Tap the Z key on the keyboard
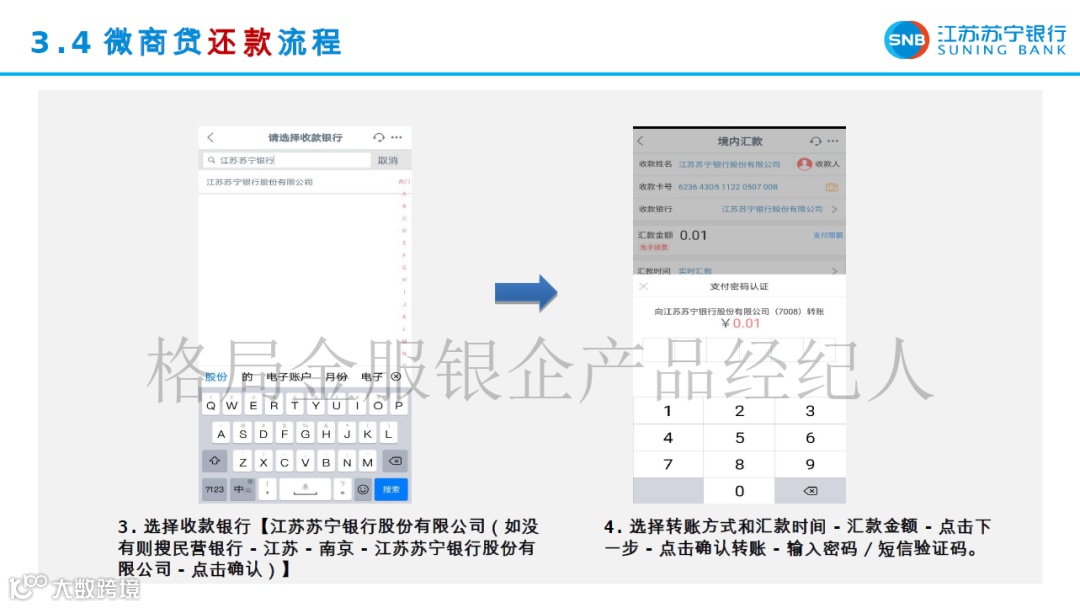Screen dimensions: 1080x608 tap(242, 462)
